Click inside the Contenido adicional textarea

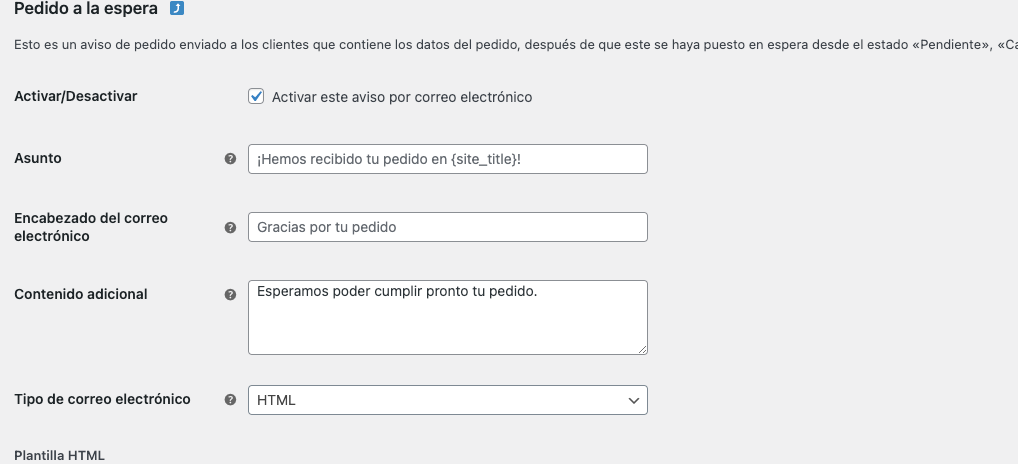pyautogui.click(x=447, y=317)
